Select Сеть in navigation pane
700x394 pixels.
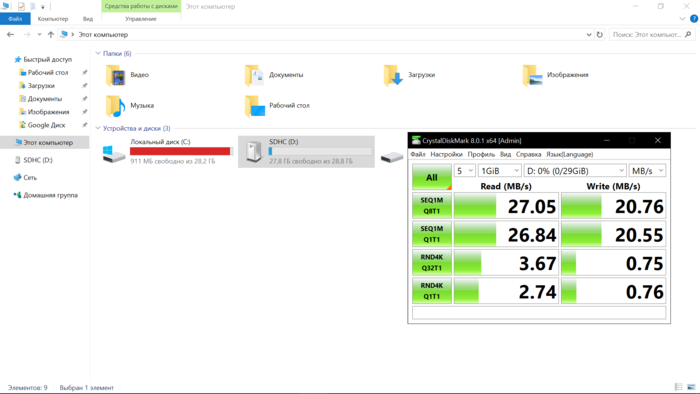[x=30, y=178]
